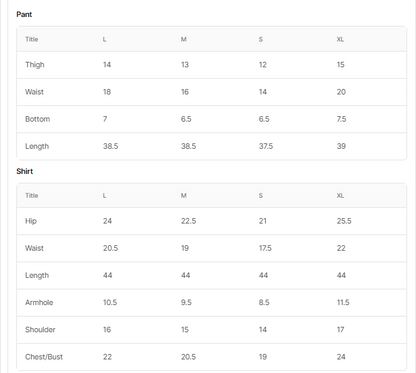Select the Armhole row label

tap(39, 302)
